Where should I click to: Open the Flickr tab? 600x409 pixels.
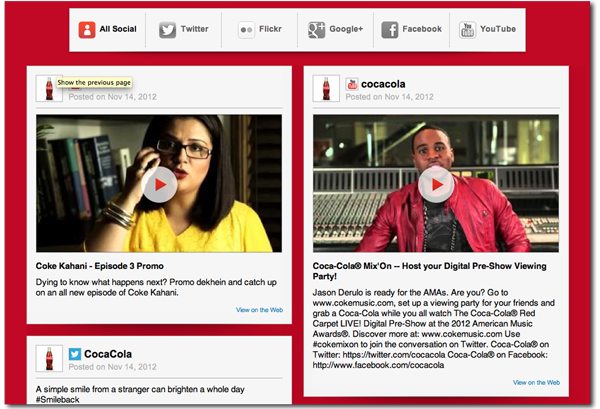coord(260,29)
